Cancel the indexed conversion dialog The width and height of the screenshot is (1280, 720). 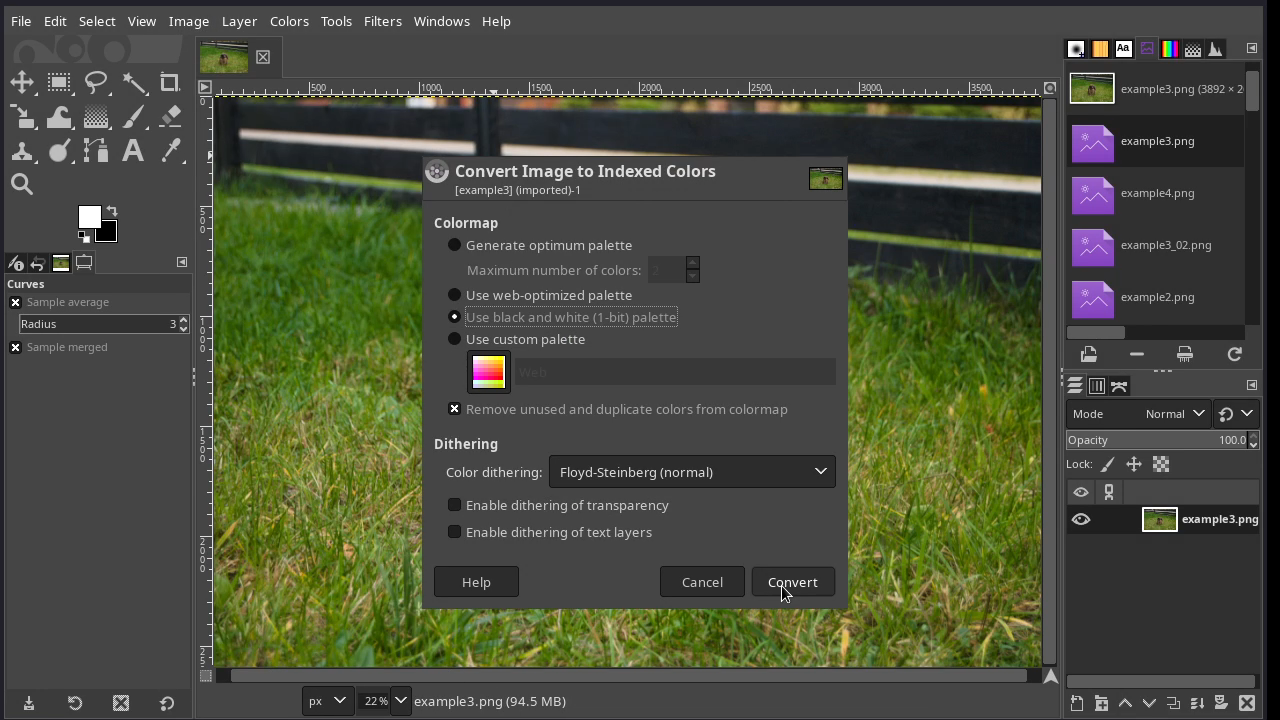[702, 582]
